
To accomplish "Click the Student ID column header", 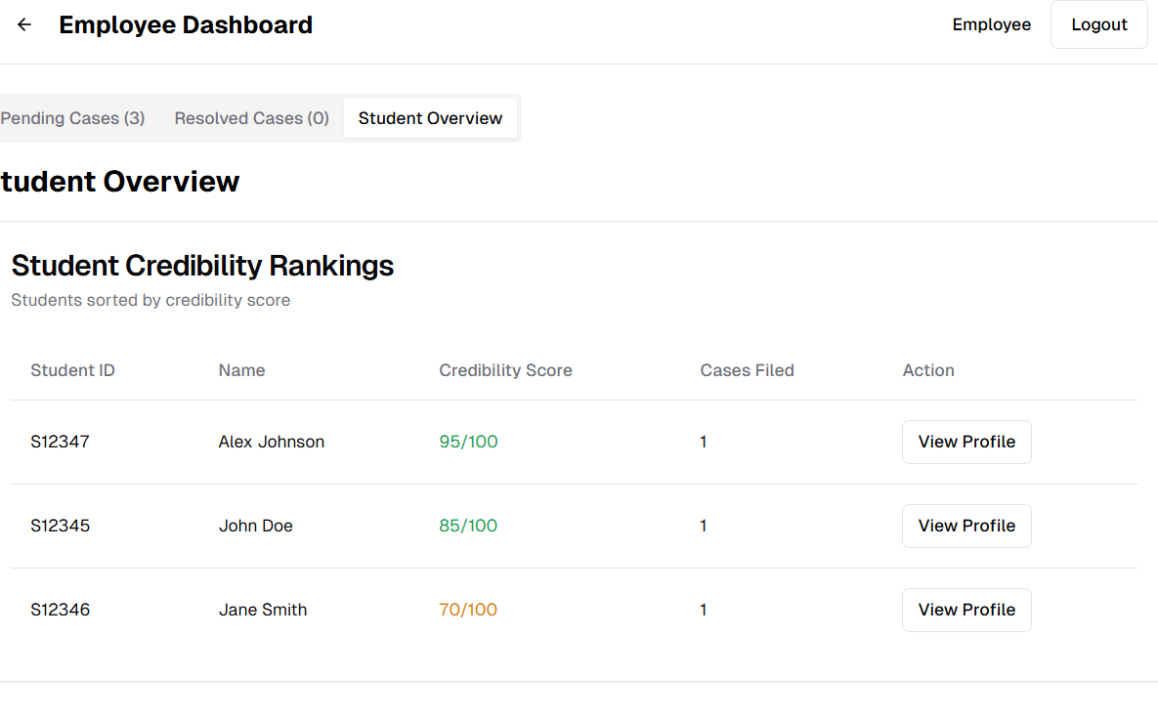I will coord(72,370).
